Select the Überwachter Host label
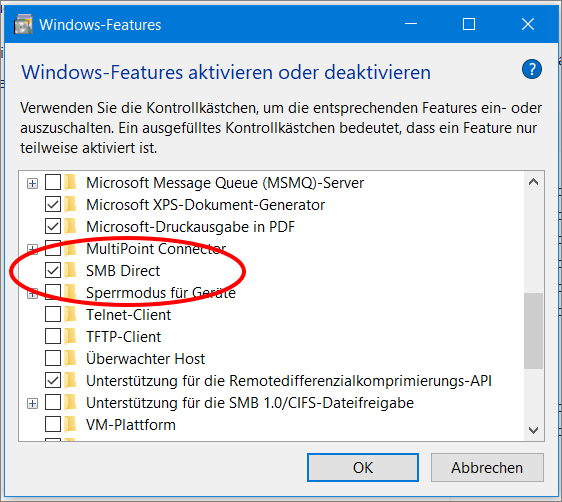The image size is (562, 502). coord(146,359)
